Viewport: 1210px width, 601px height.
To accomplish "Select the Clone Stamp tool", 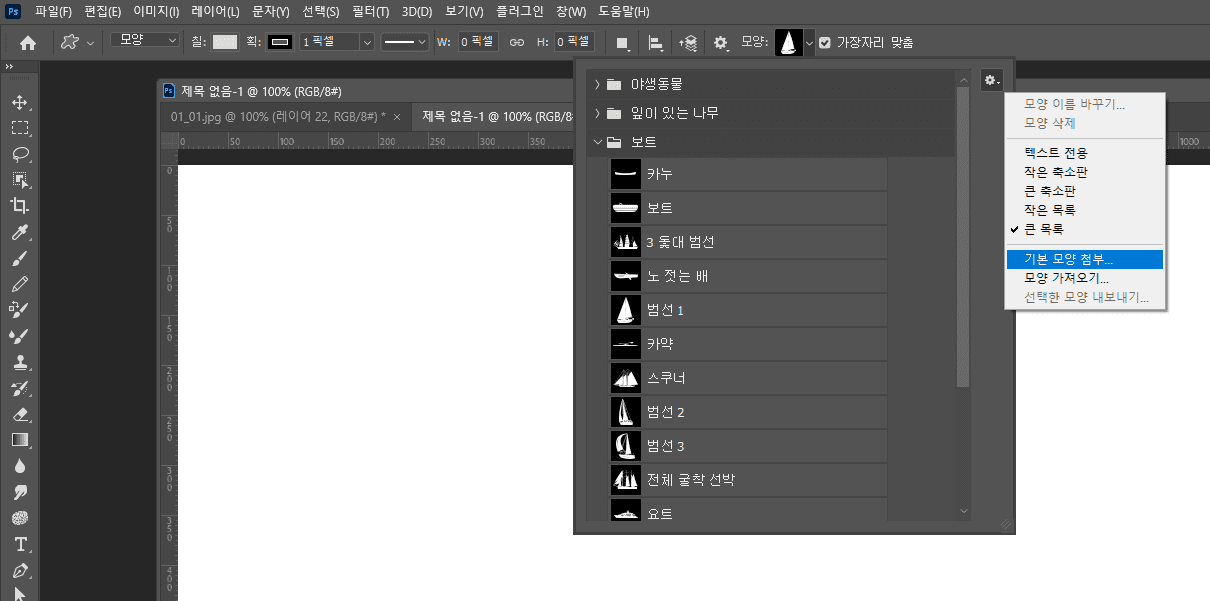I will 20,362.
